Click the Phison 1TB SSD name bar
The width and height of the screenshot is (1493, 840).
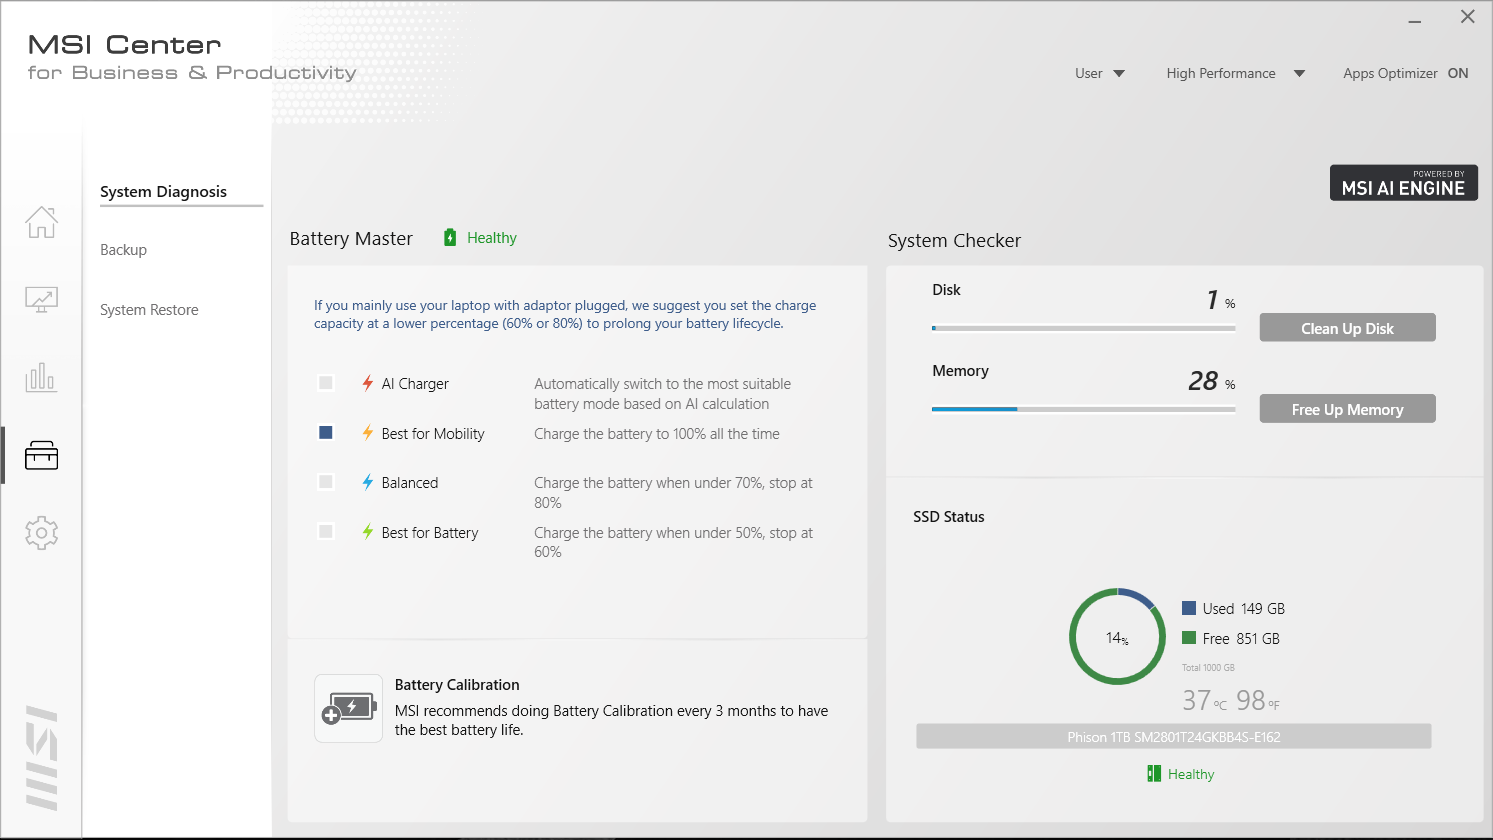click(1173, 737)
